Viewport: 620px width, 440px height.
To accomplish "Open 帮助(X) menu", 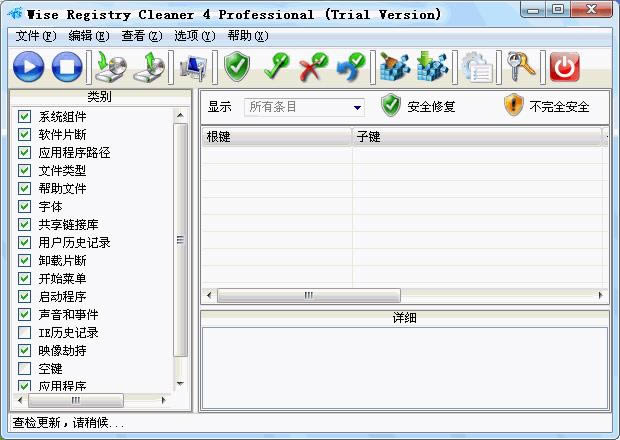I will [x=248, y=36].
